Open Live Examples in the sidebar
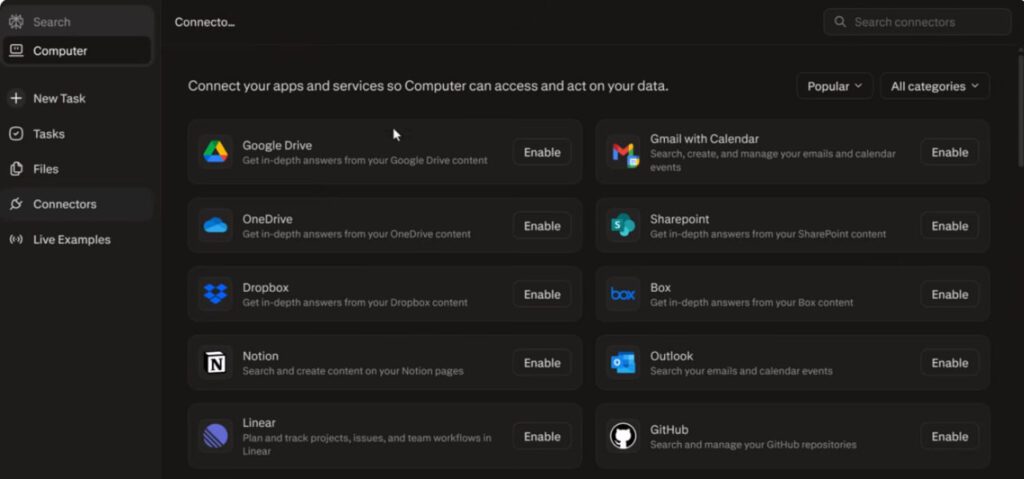Image resolution: width=1024 pixels, height=479 pixels. coord(71,240)
